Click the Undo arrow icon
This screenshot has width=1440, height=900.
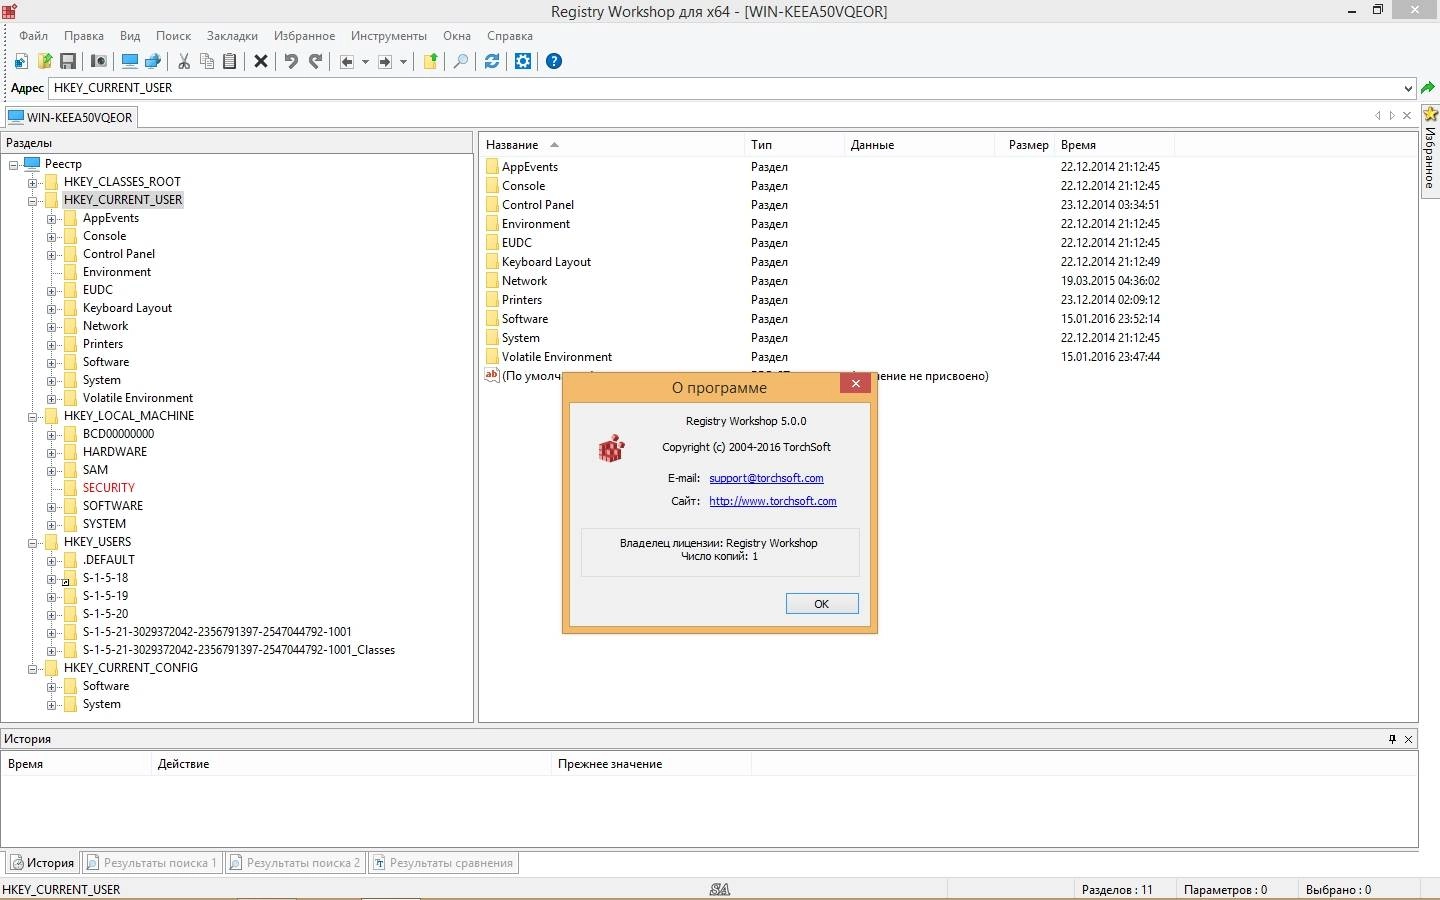point(291,61)
